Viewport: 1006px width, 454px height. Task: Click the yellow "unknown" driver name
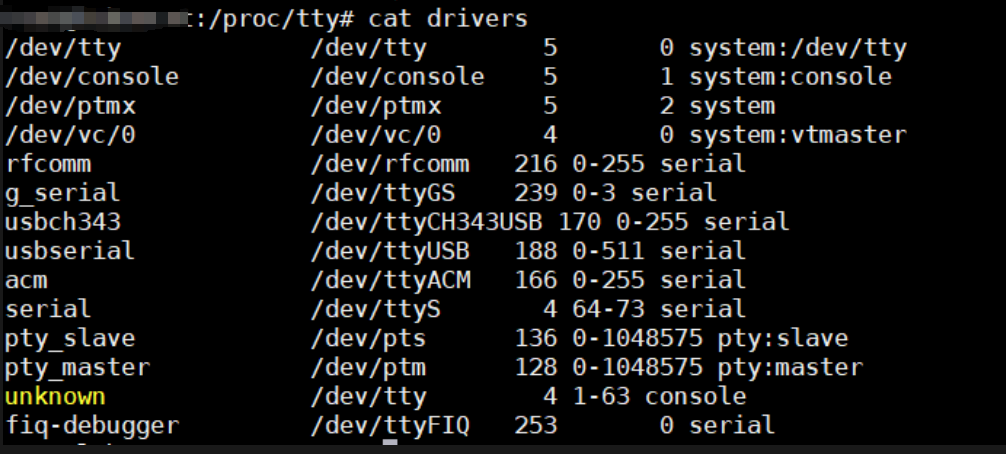click(x=55, y=396)
